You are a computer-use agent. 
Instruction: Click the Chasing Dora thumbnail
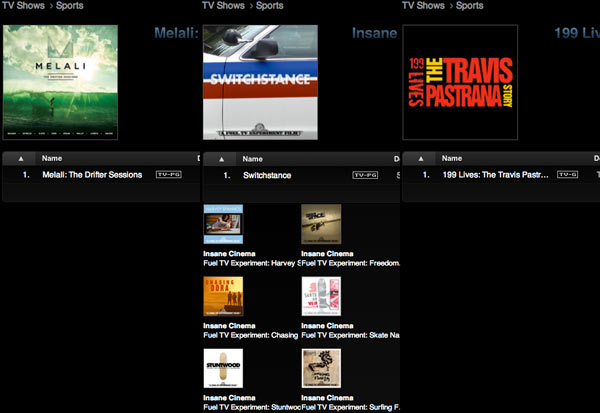tap(223, 296)
